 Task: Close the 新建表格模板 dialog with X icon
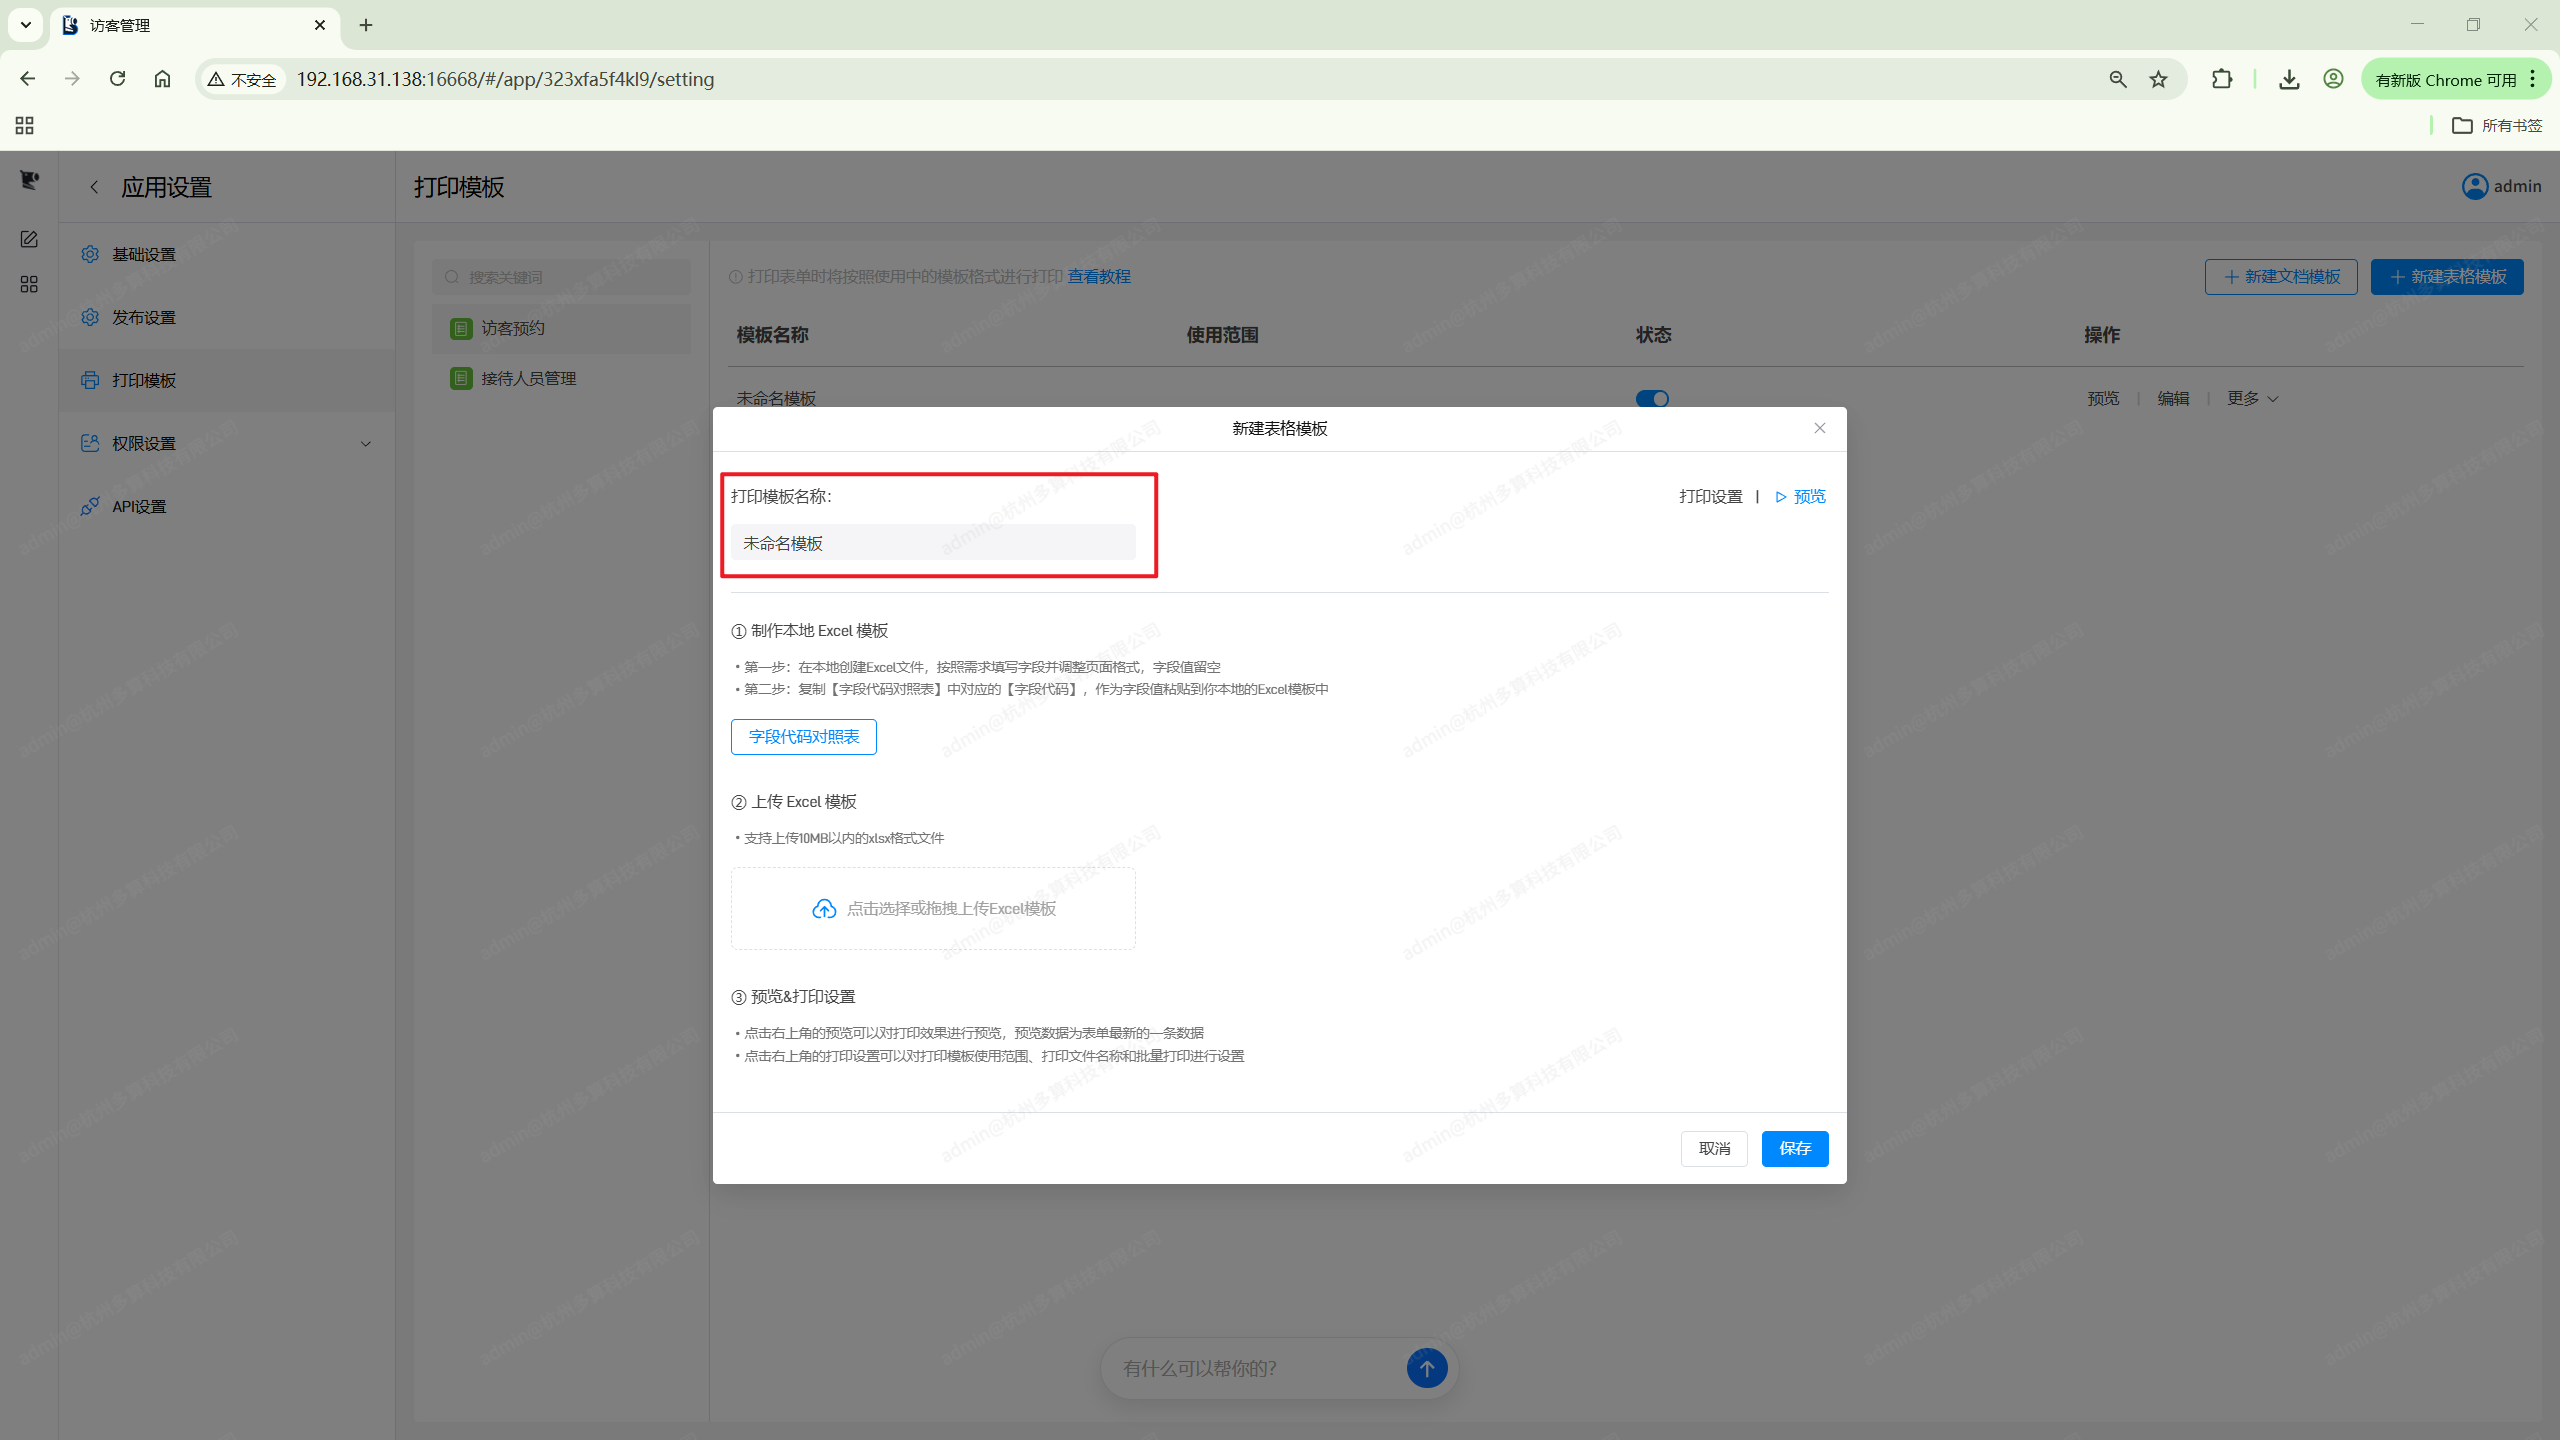1819,428
